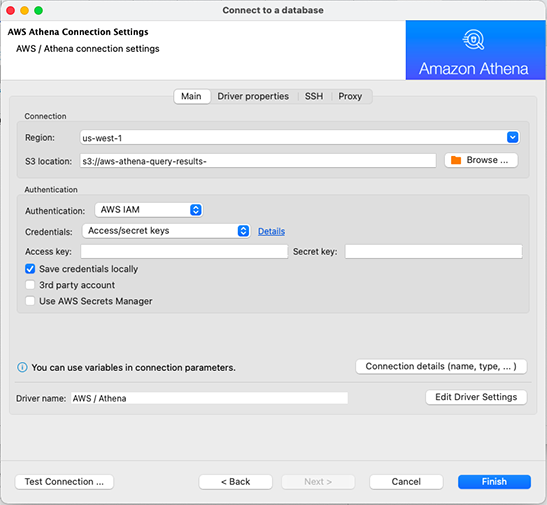The width and height of the screenshot is (547, 505).
Task: Click the S3 location text field
Action: click(258, 161)
